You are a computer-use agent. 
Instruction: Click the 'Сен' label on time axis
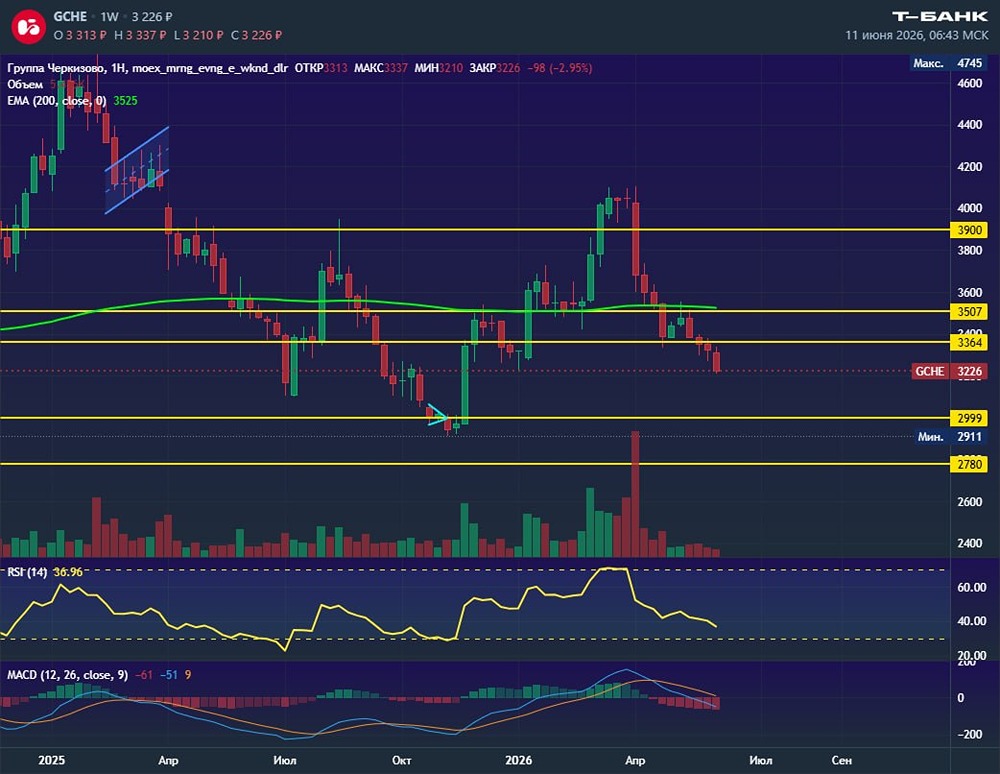pos(842,760)
